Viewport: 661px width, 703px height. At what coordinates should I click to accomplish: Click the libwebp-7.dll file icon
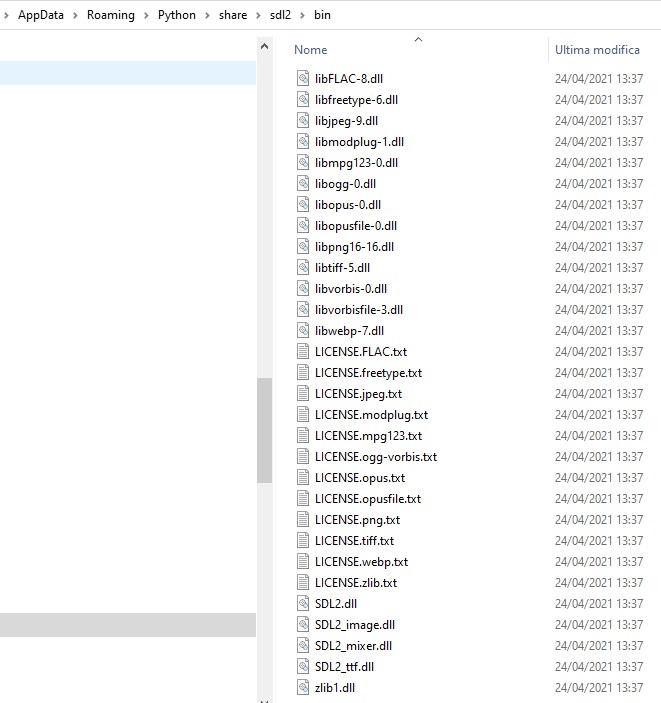pos(303,330)
